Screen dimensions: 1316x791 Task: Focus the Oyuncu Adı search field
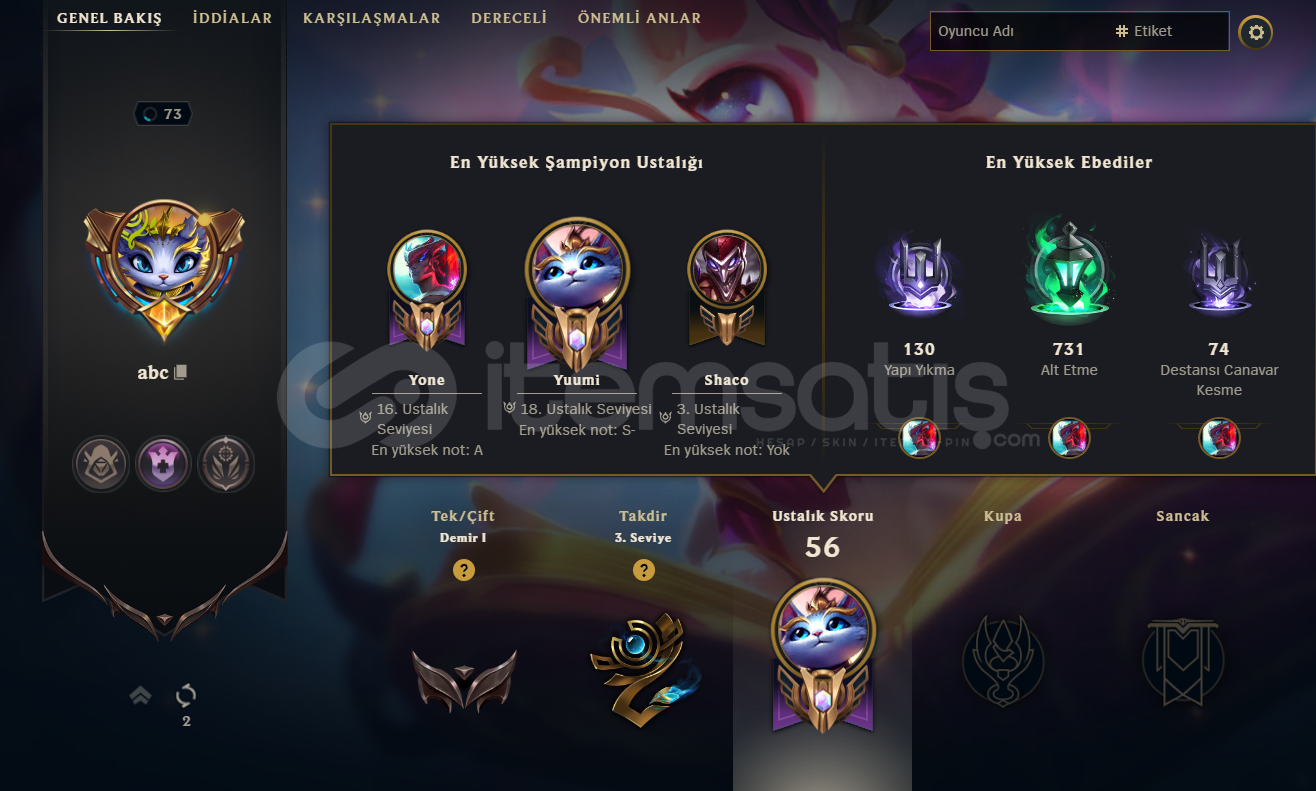pos(1020,31)
